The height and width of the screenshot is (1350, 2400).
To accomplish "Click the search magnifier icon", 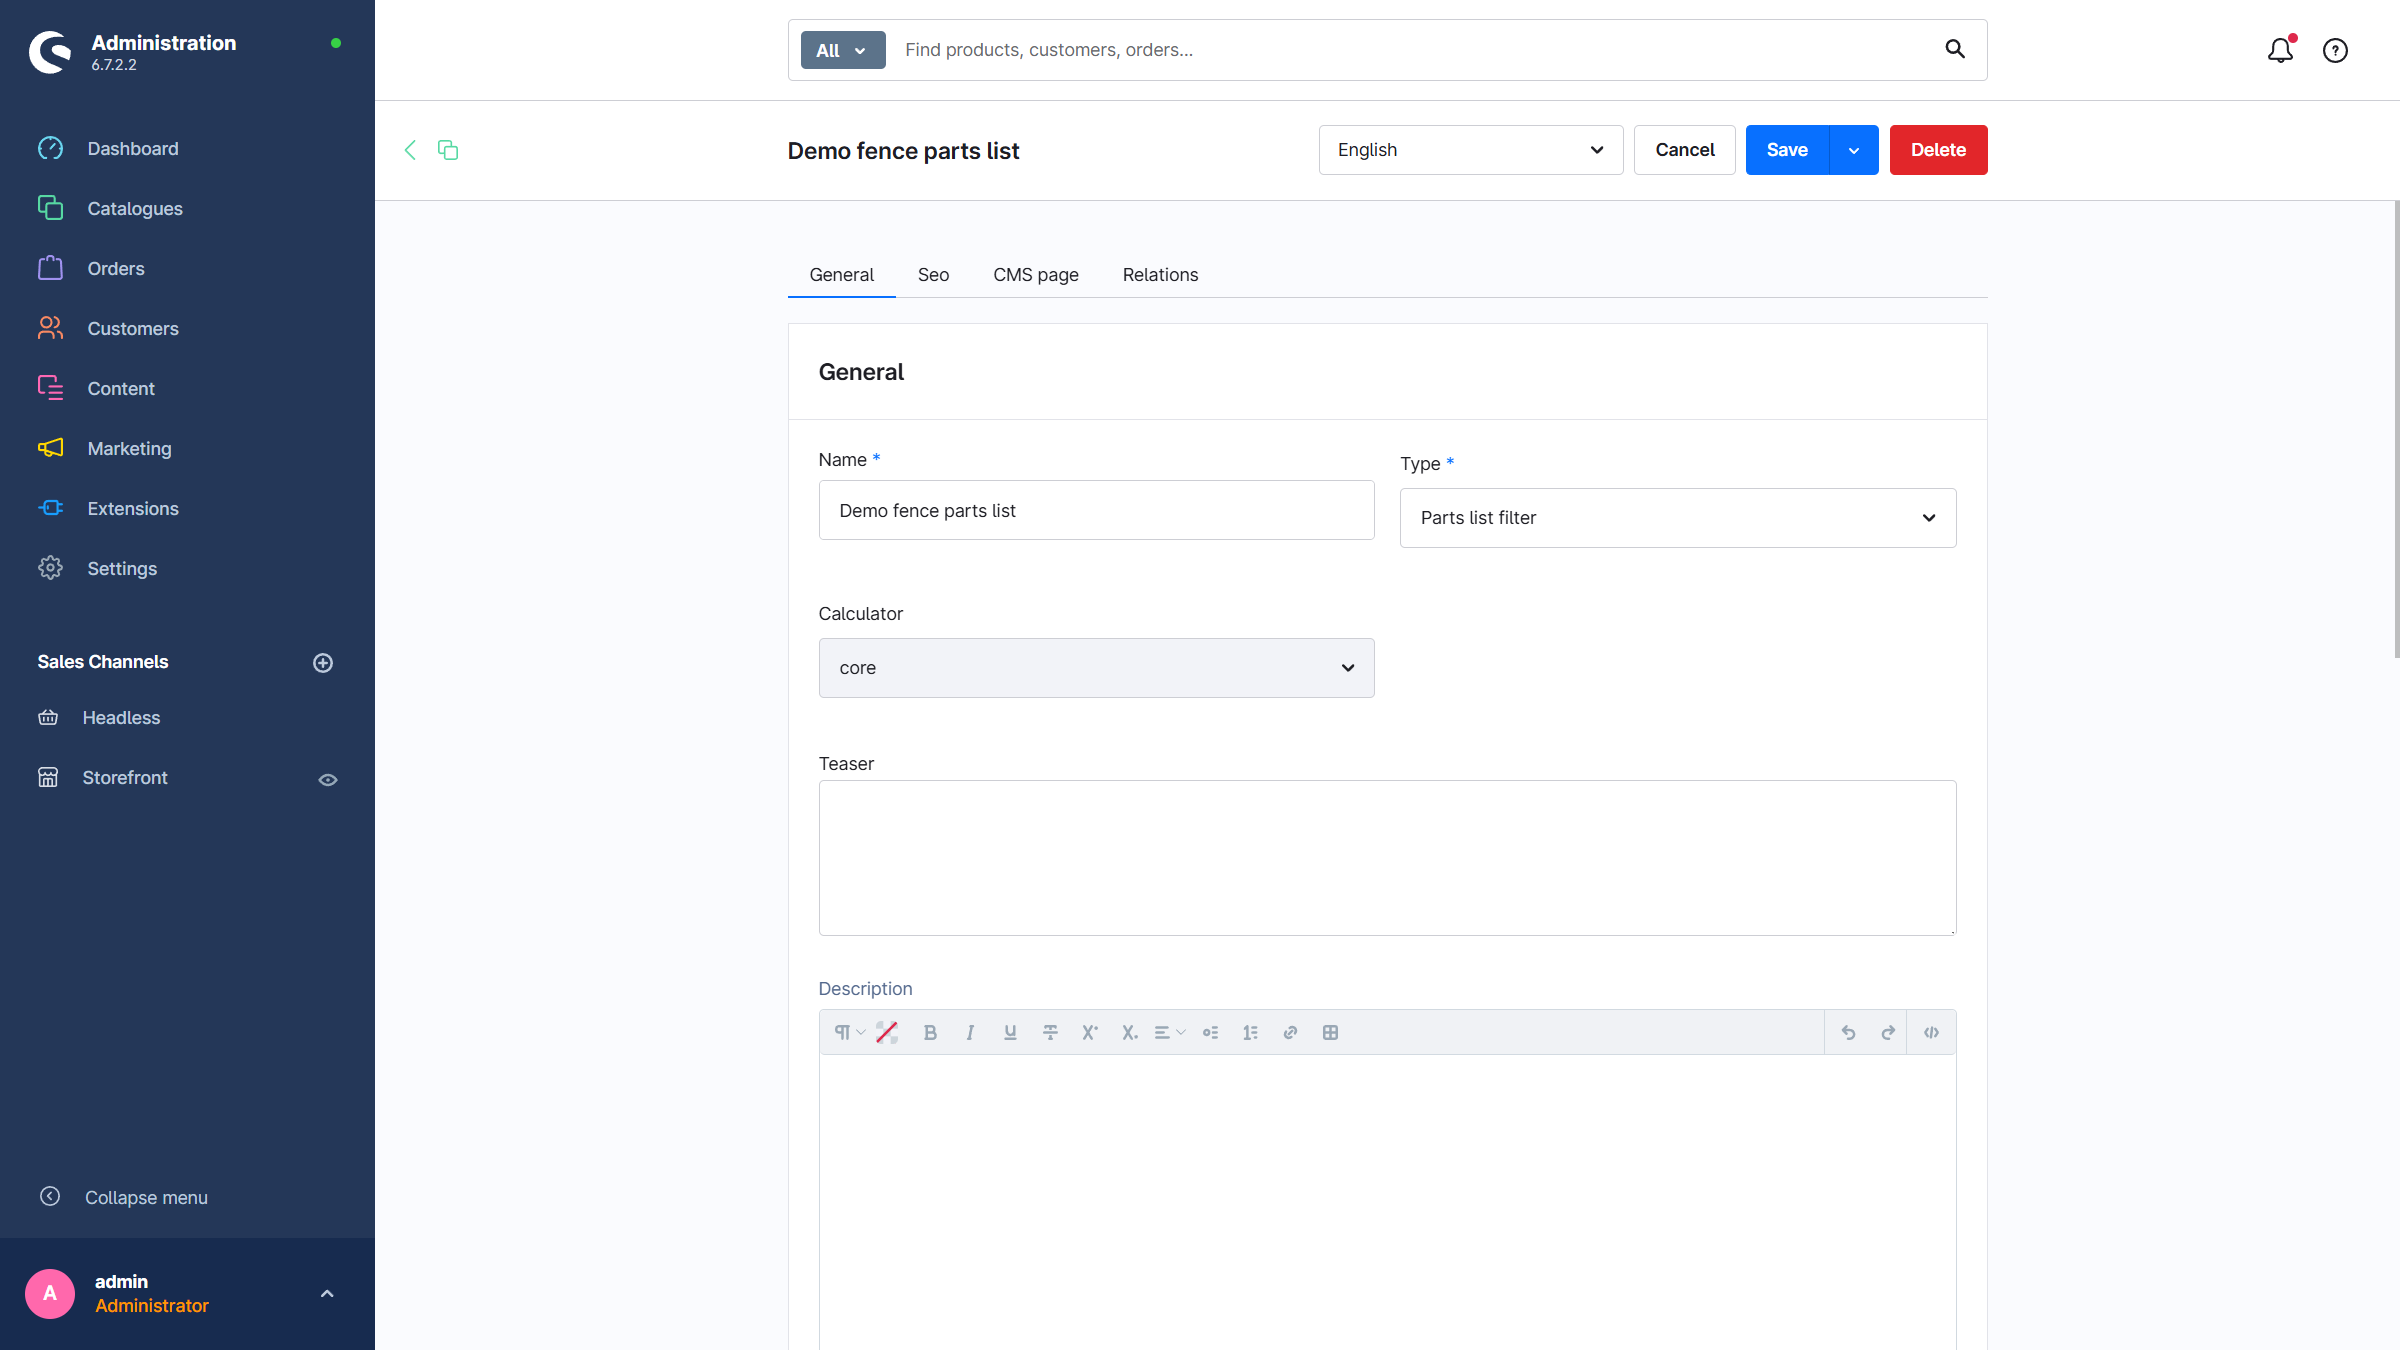I will tap(1955, 49).
